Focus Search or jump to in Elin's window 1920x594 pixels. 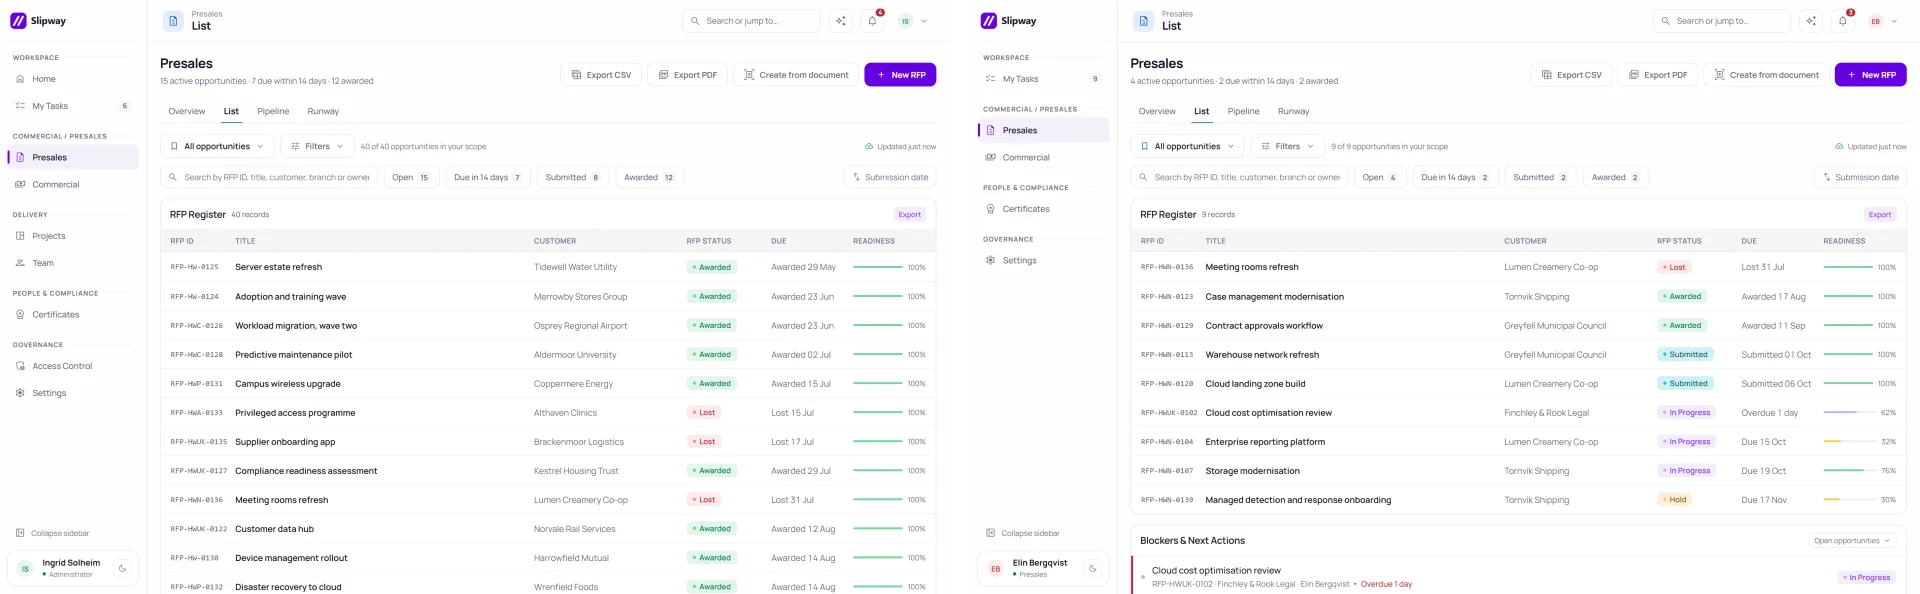pyautogui.click(x=1721, y=21)
